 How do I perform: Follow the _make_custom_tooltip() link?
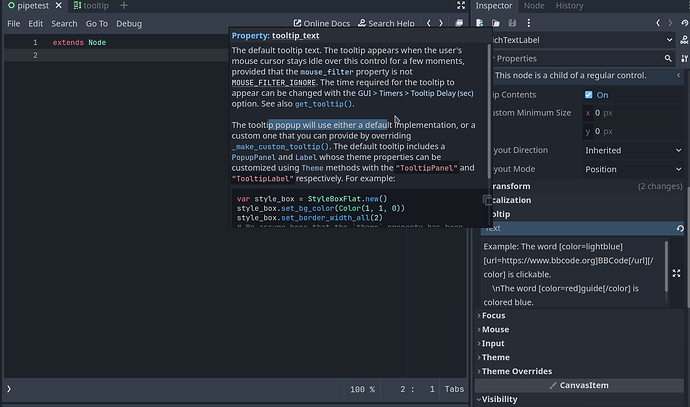pos(280,147)
